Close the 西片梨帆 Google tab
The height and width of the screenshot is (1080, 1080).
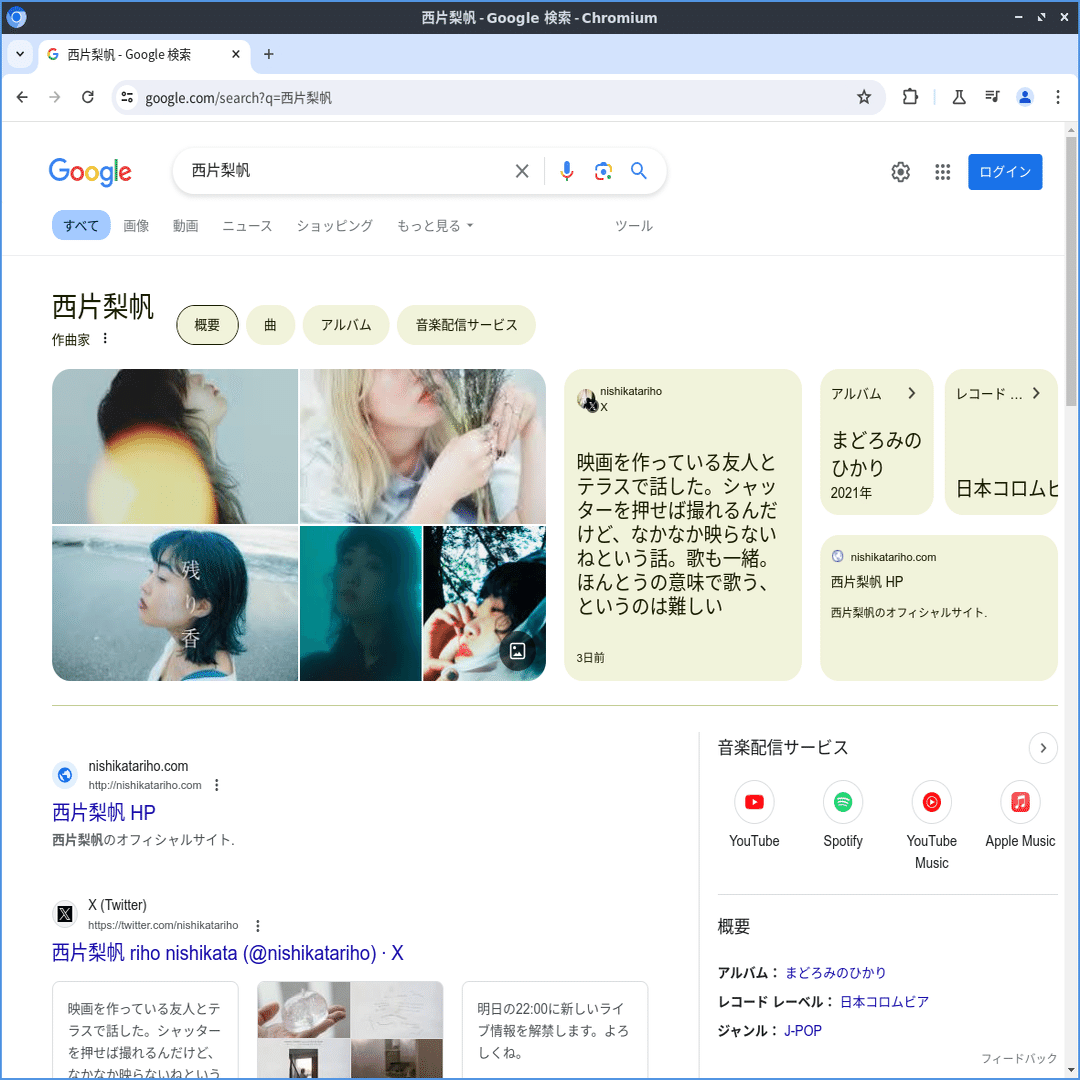pos(236,54)
